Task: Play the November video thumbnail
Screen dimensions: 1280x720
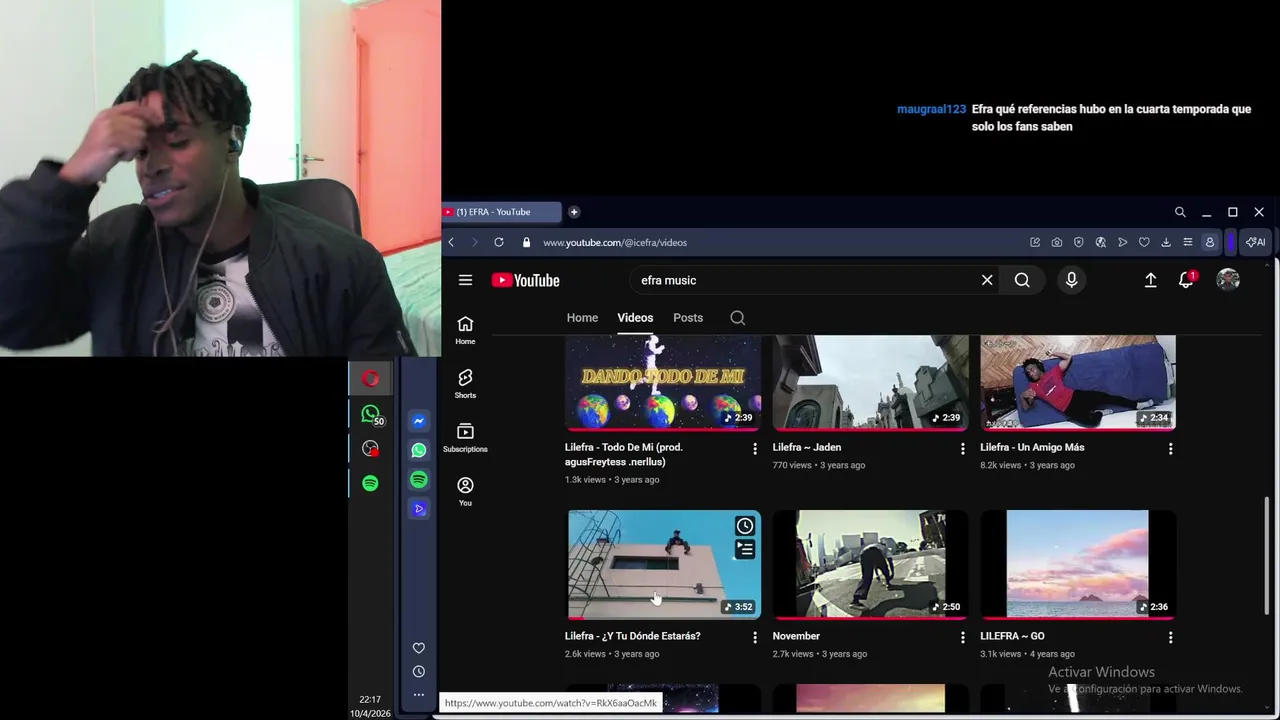Action: click(871, 564)
